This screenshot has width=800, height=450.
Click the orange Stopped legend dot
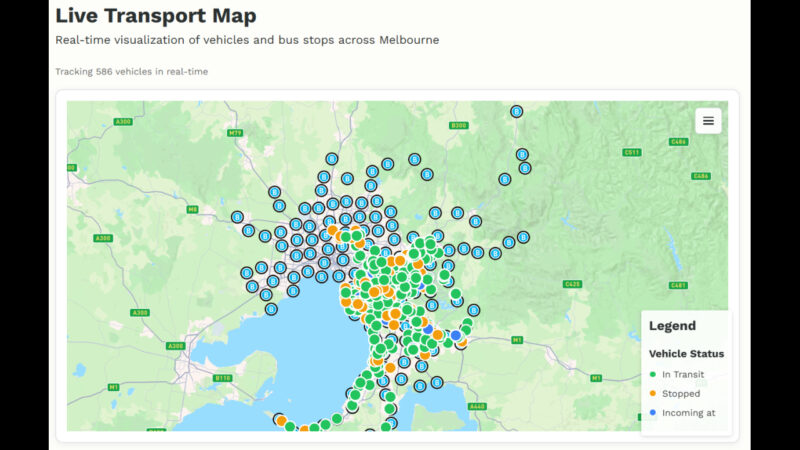653,394
